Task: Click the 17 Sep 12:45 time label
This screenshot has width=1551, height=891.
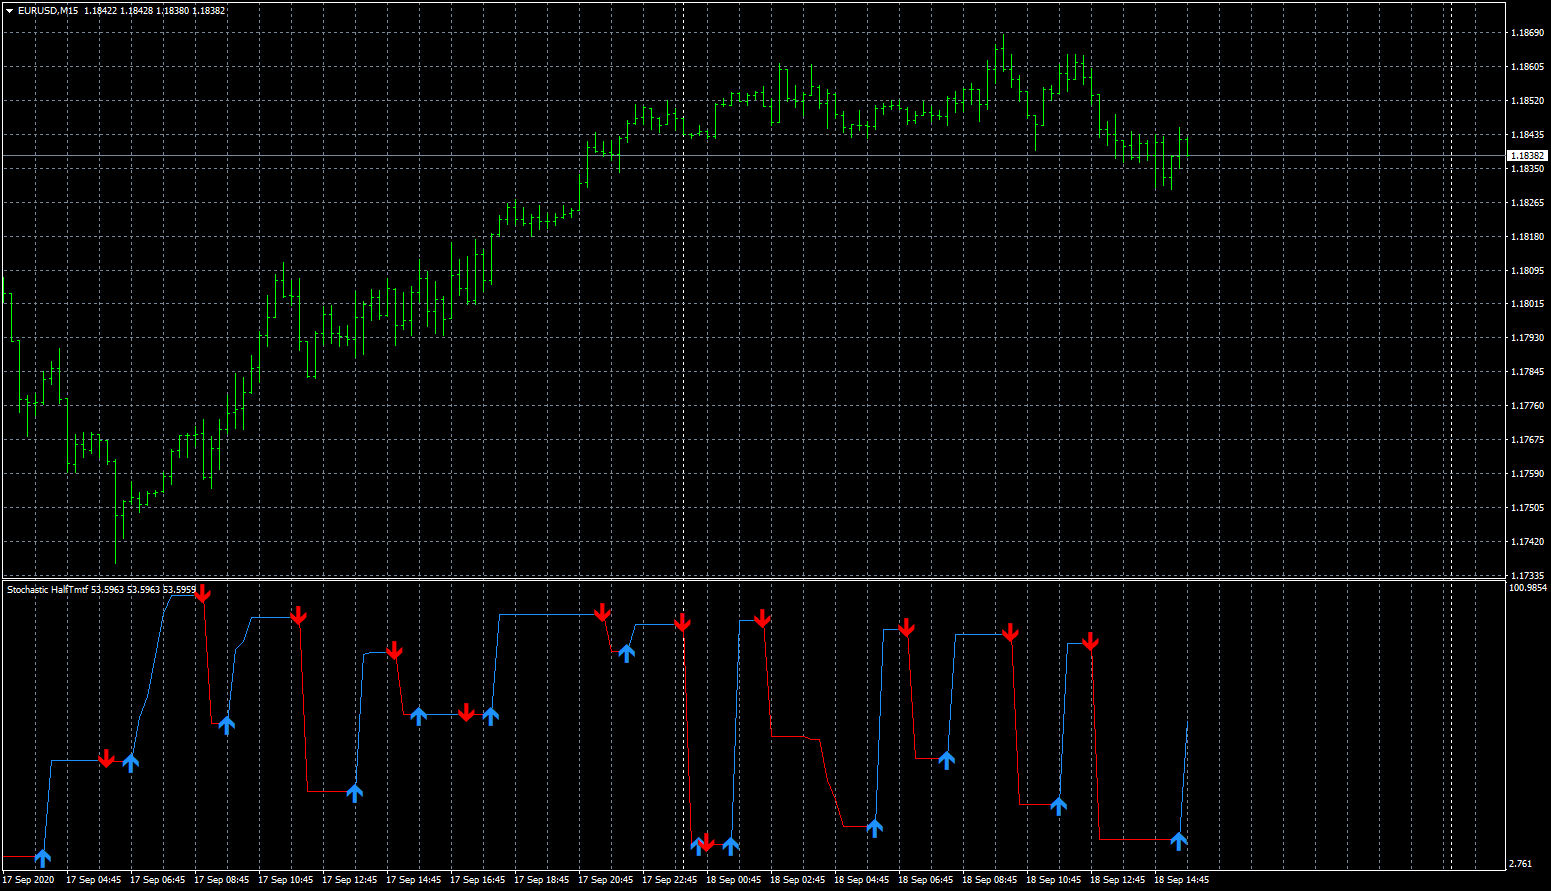Action: click(349, 880)
